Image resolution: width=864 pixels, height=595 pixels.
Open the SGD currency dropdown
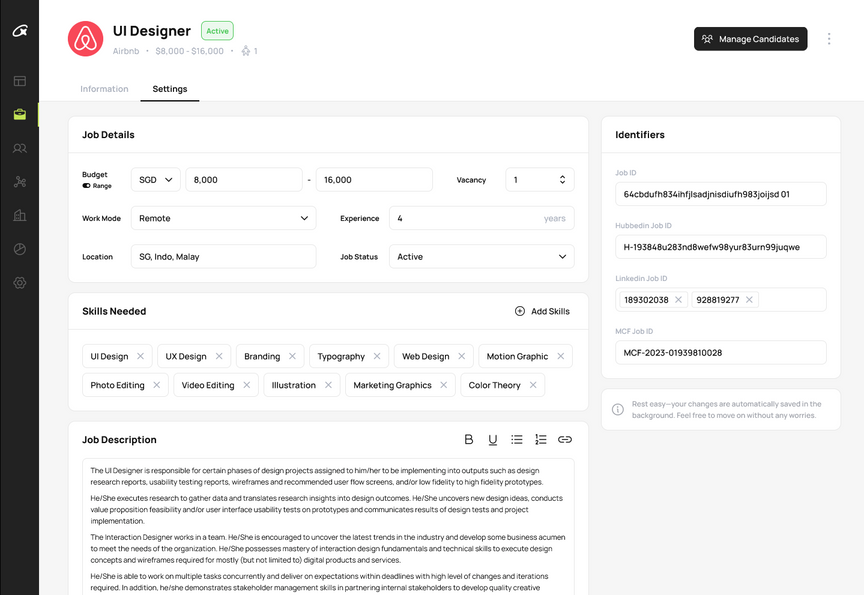click(155, 180)
